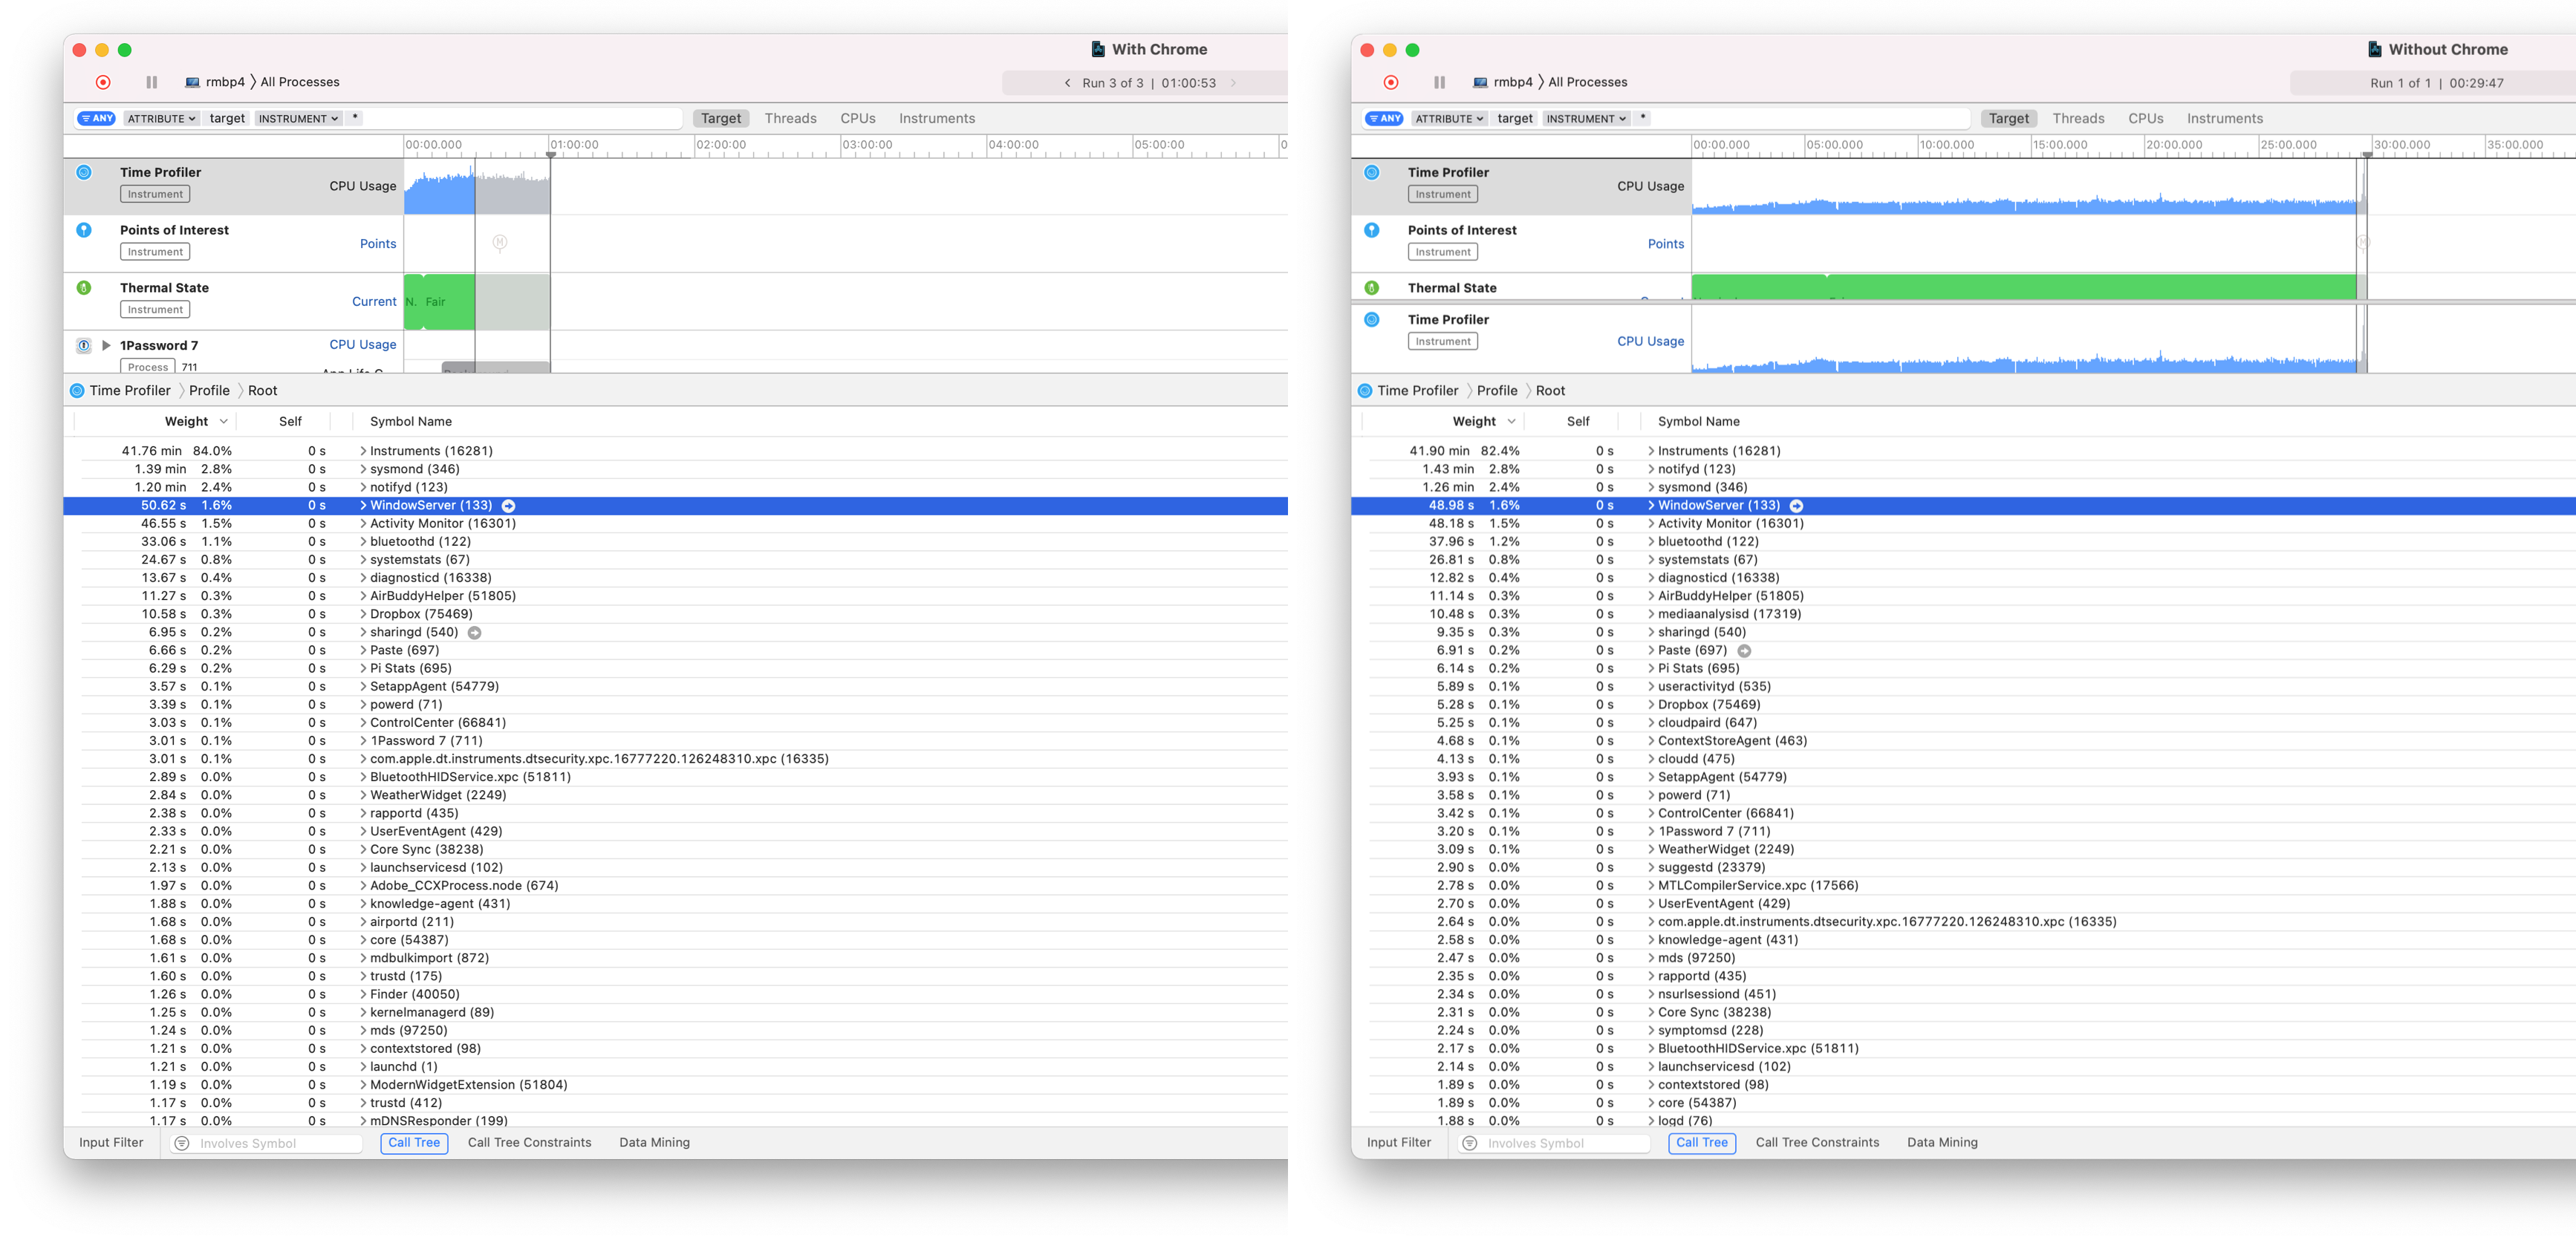Open Call Tree Constraints in left window
The width and height of the screenshot is (2576, 1243).
coord(529,1142)
